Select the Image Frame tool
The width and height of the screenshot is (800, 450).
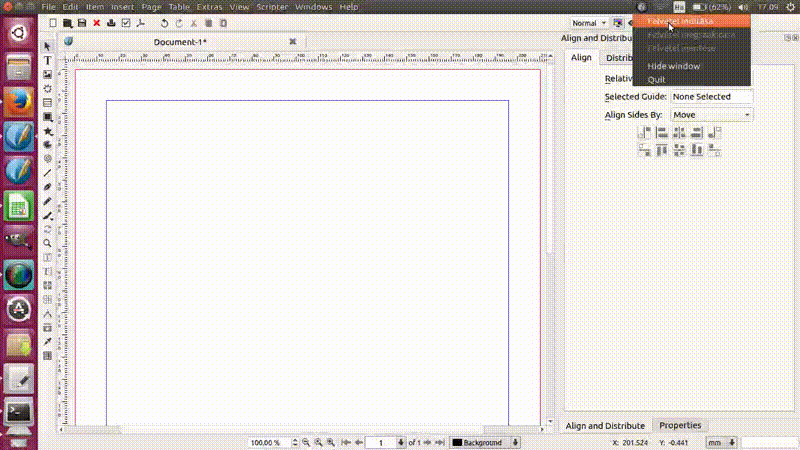[47, 75]
